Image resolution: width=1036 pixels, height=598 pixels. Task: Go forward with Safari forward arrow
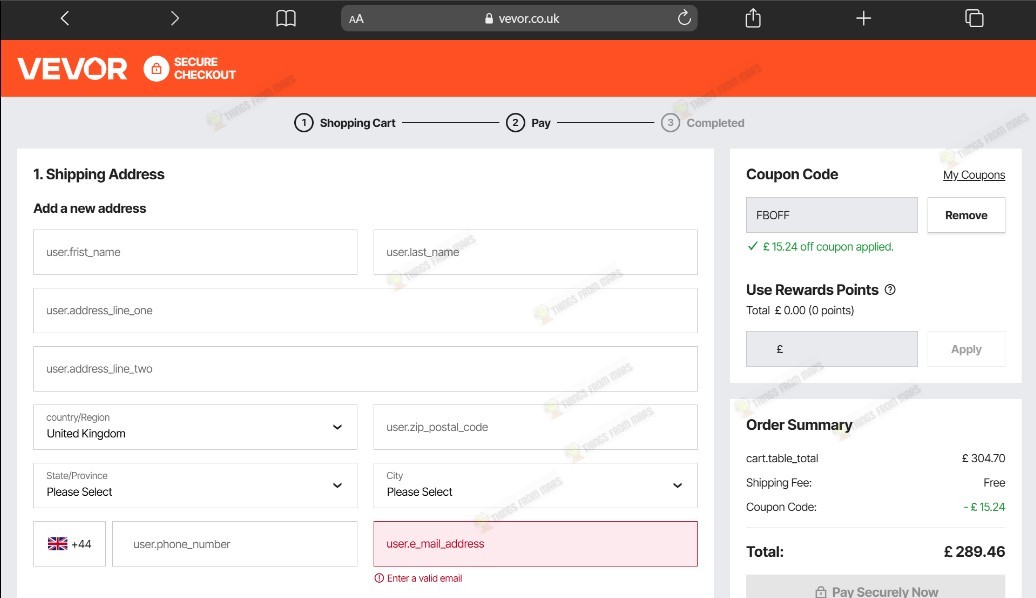tap(174, 19)
